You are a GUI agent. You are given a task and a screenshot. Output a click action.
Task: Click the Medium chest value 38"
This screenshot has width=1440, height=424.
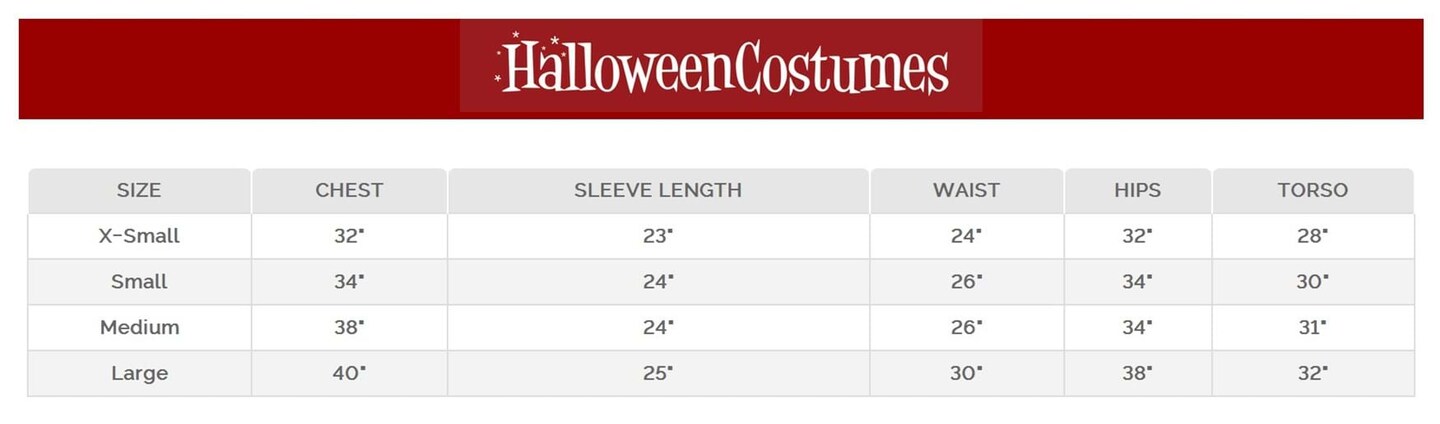coord(349,327)
